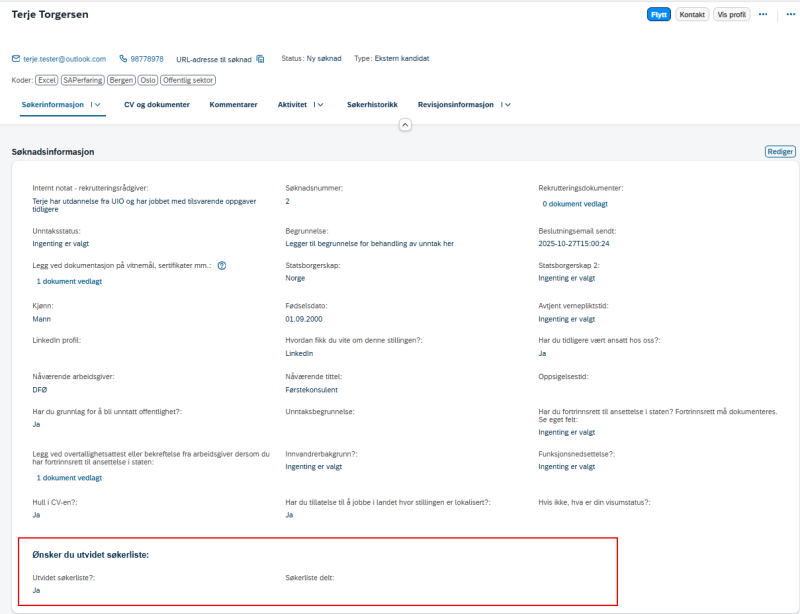Click the Statsborgerskap value Norge
800x614 pixels.
tap(295, 278)
